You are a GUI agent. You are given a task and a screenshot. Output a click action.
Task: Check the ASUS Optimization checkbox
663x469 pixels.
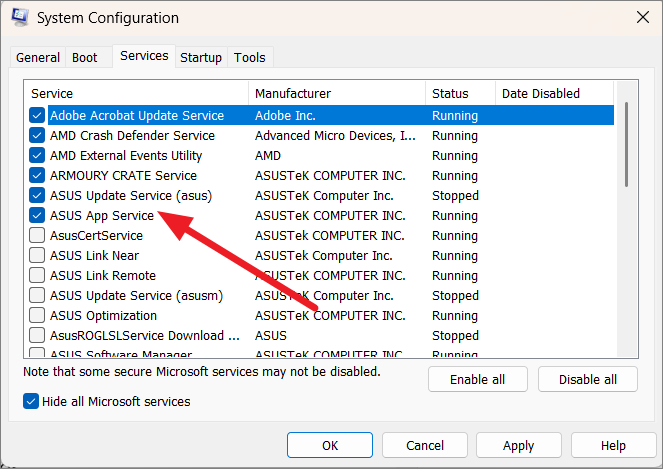37,315
